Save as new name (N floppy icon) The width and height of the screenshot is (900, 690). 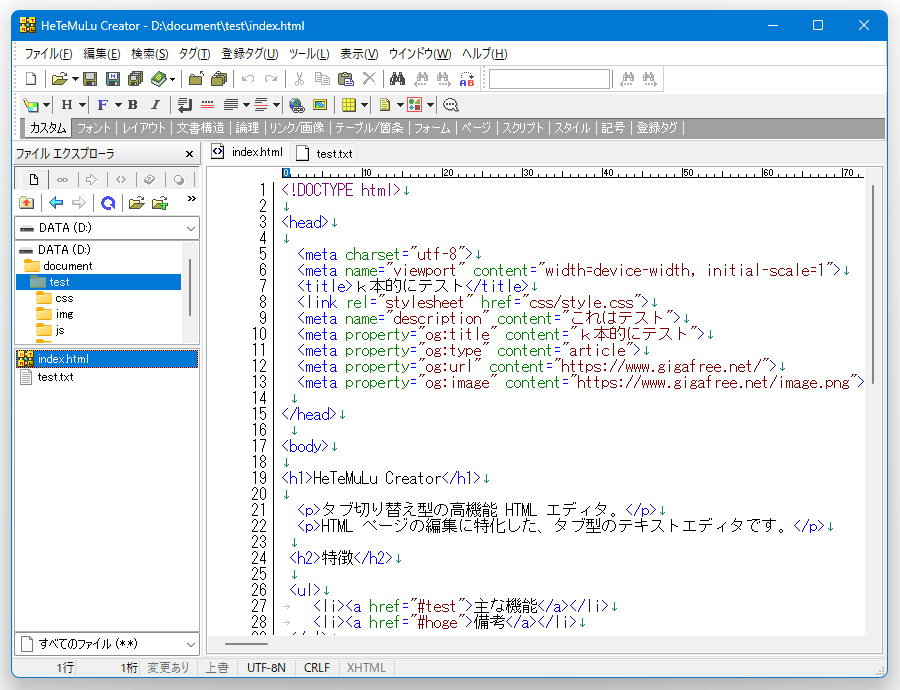112,79
